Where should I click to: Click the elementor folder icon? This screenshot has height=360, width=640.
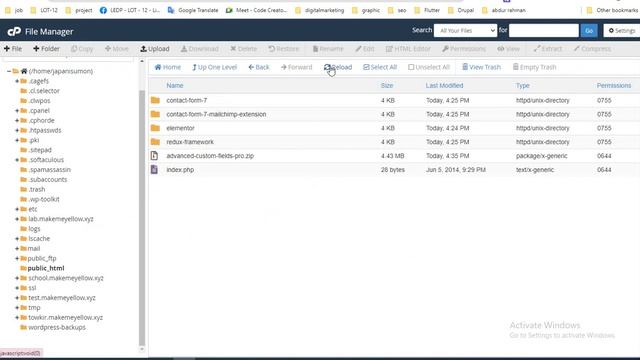(155, 128)
